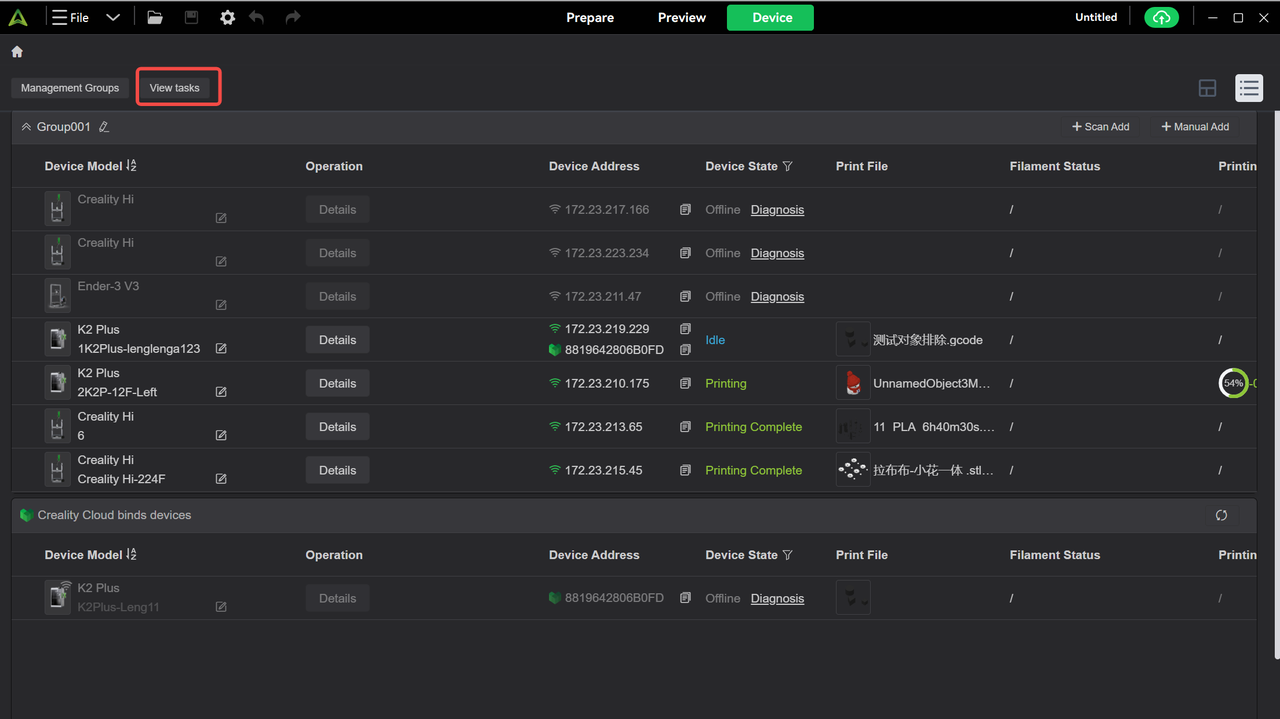
Task: Open Details for 2K2P-12F-Left
Action: (x=338, y=383)
